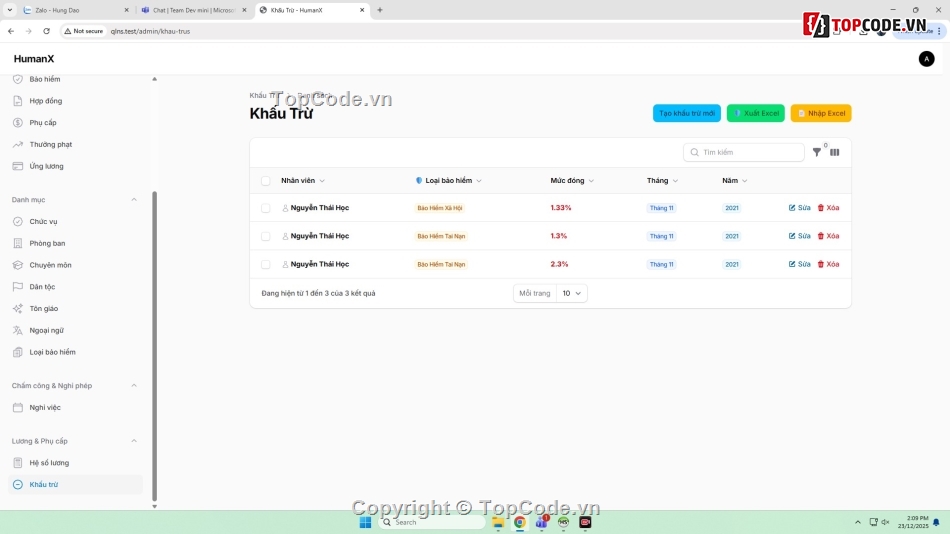Sort by the Năm column
This screenshot has height=534, width=950.
click(x=734, y=181)
